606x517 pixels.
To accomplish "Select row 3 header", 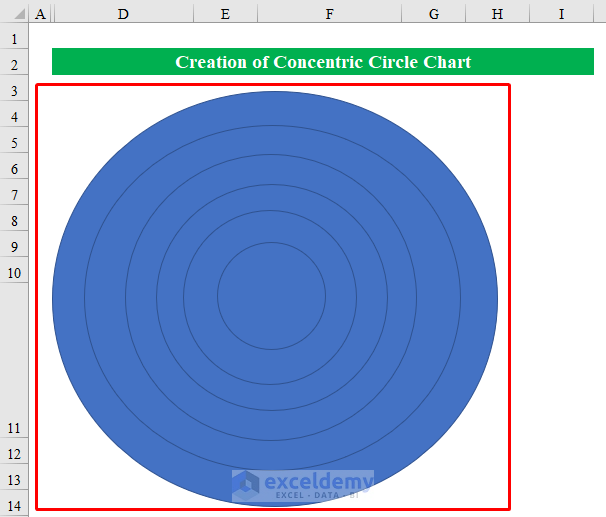I will click(x=14, y=88).
